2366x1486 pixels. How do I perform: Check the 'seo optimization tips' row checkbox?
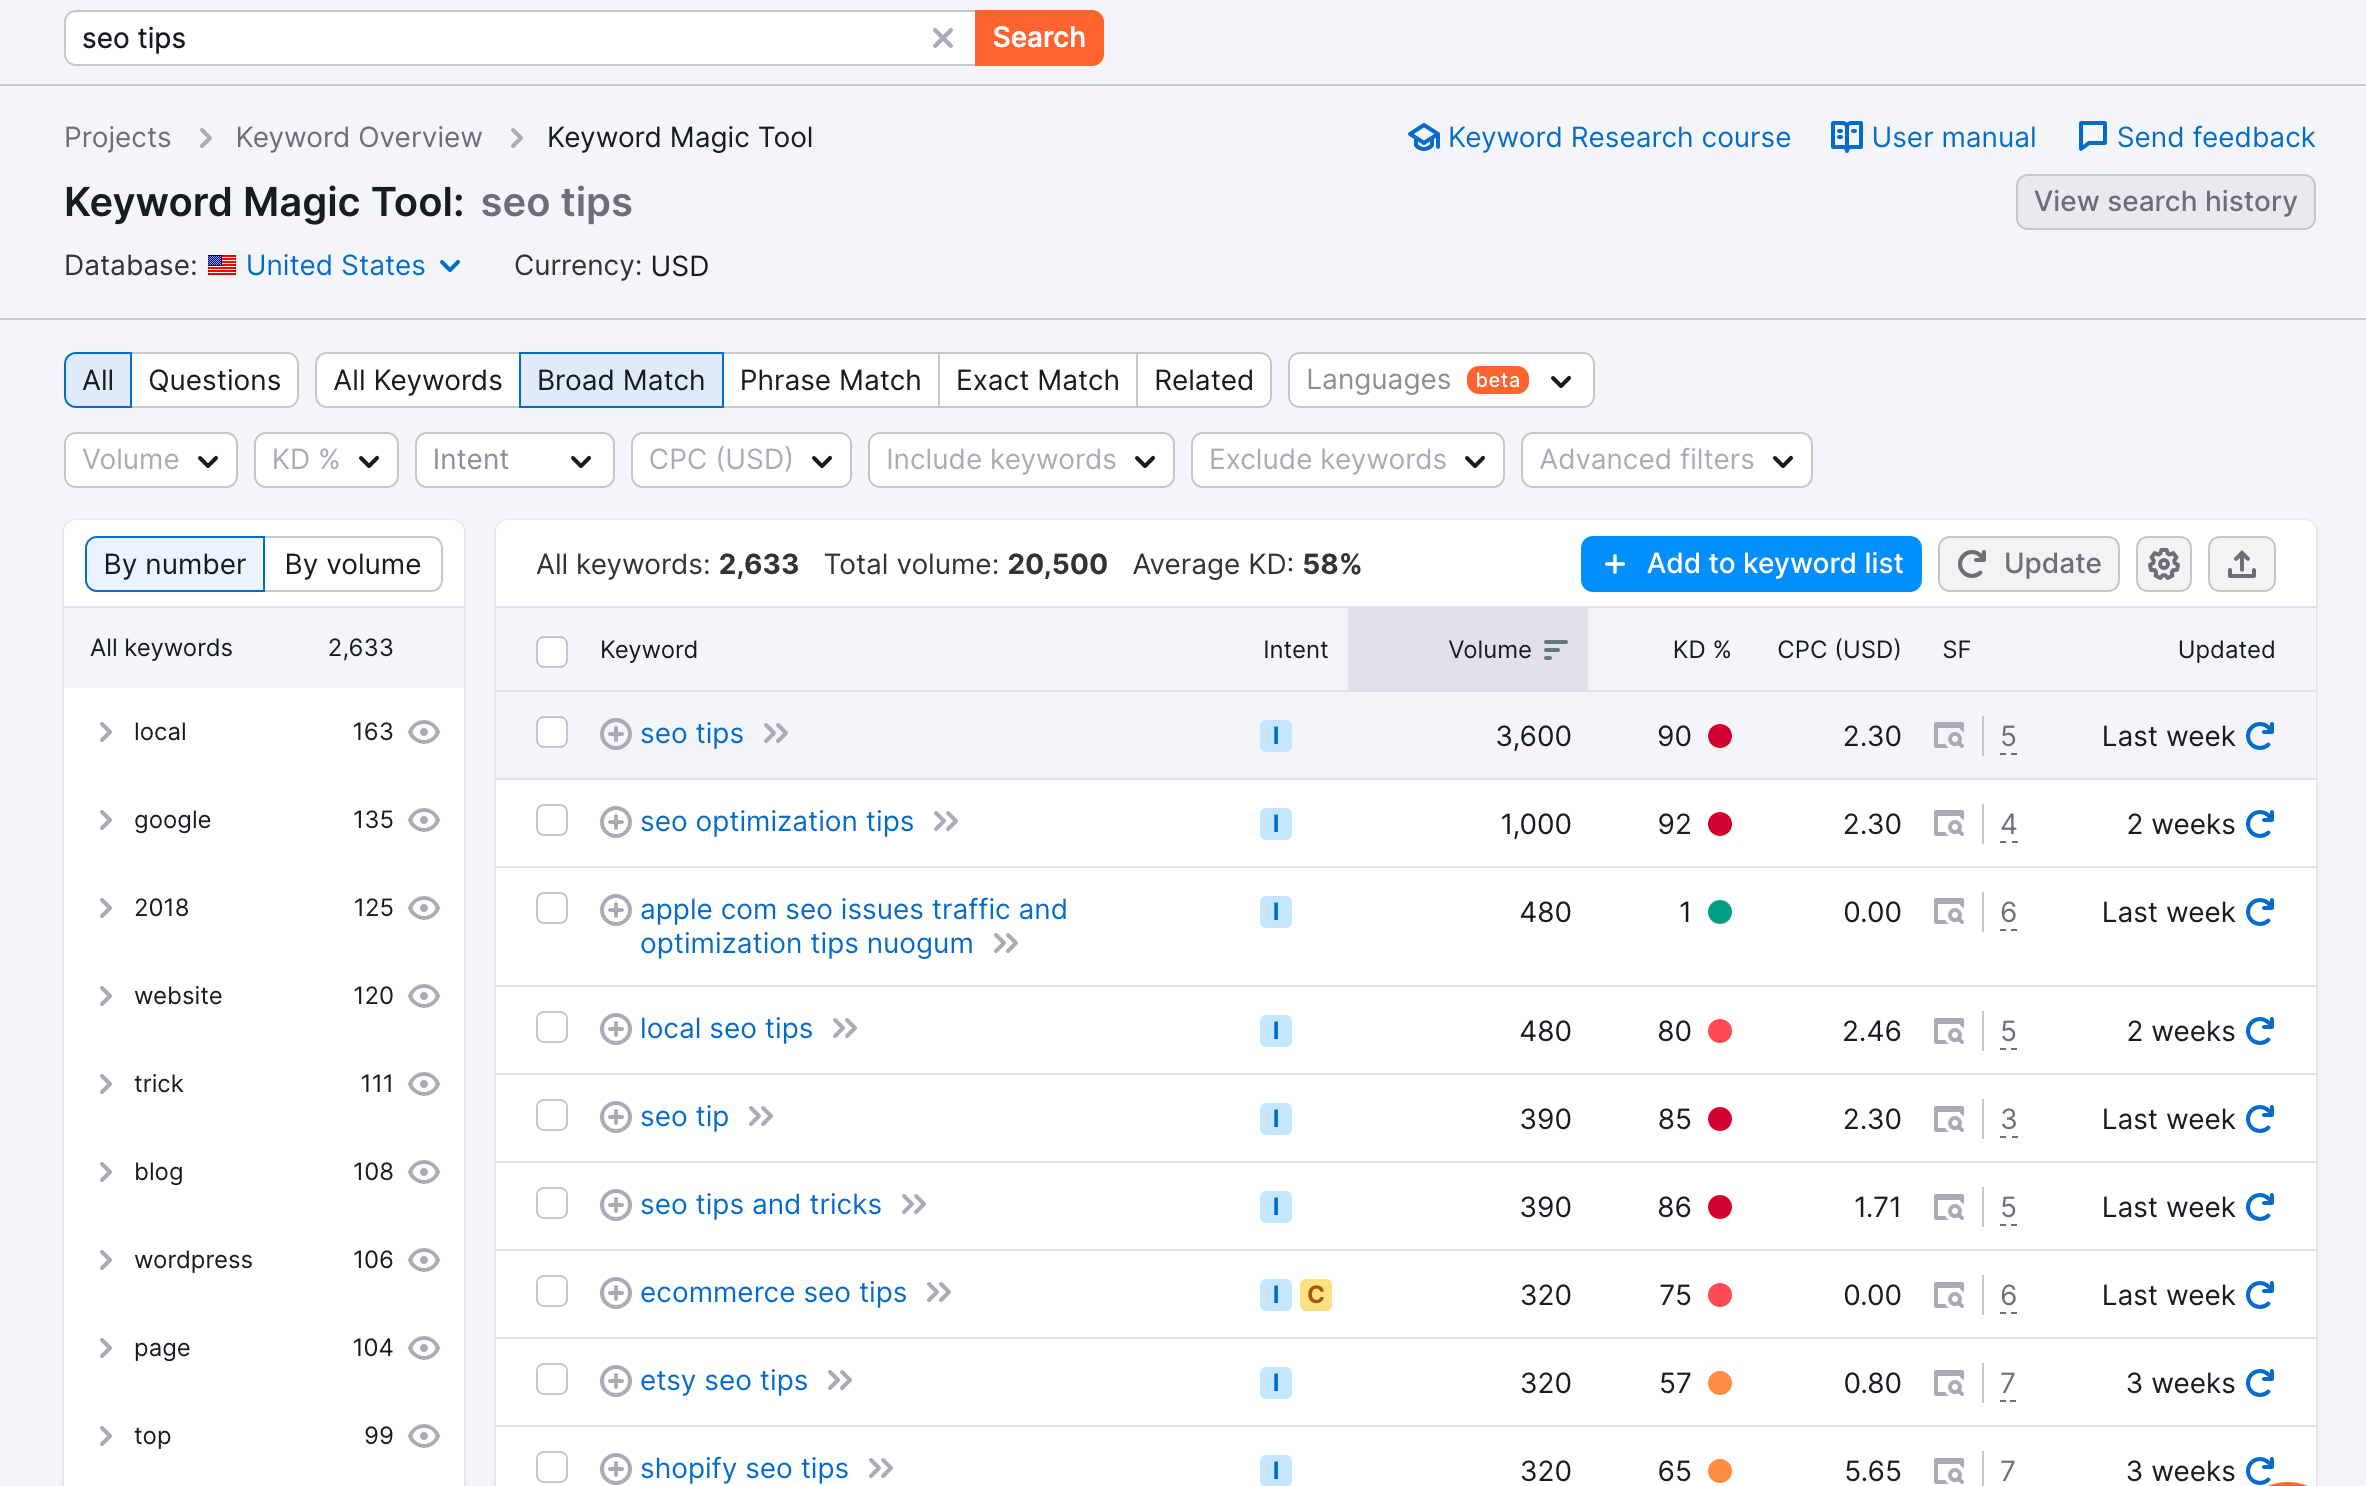coord(552,820)
